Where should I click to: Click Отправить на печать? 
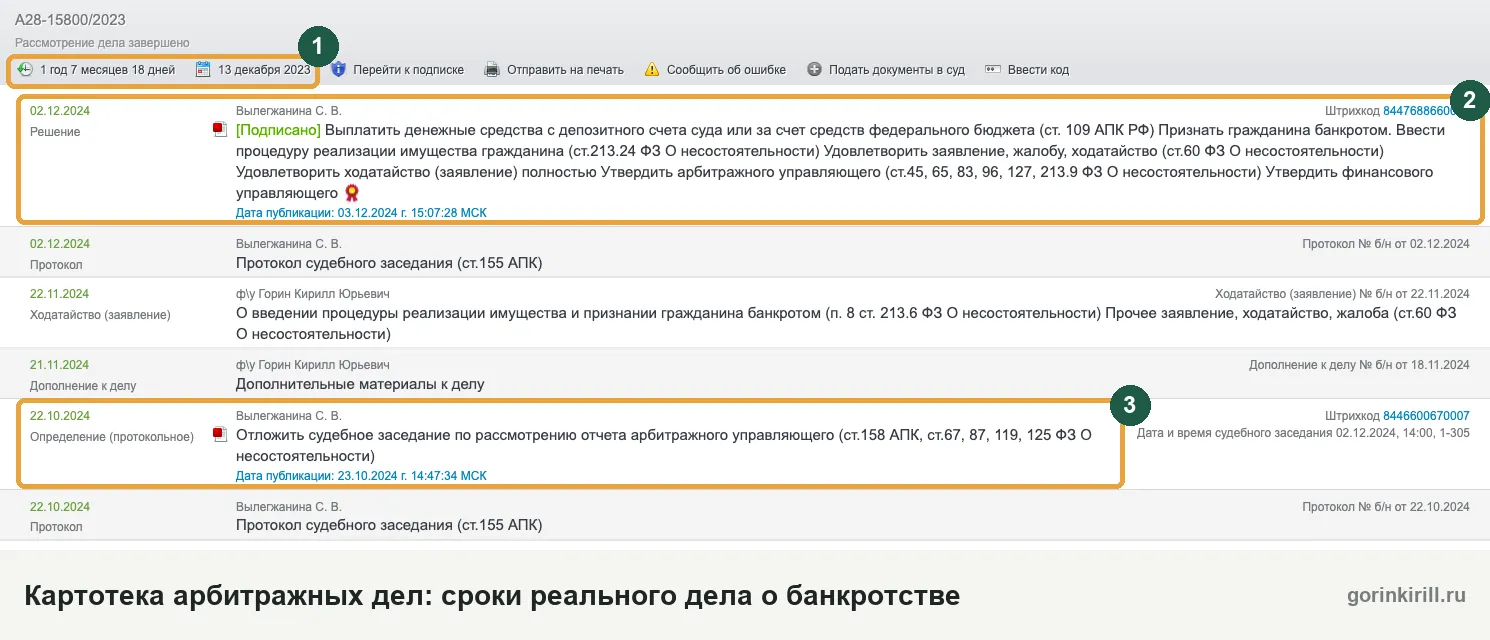565,70
